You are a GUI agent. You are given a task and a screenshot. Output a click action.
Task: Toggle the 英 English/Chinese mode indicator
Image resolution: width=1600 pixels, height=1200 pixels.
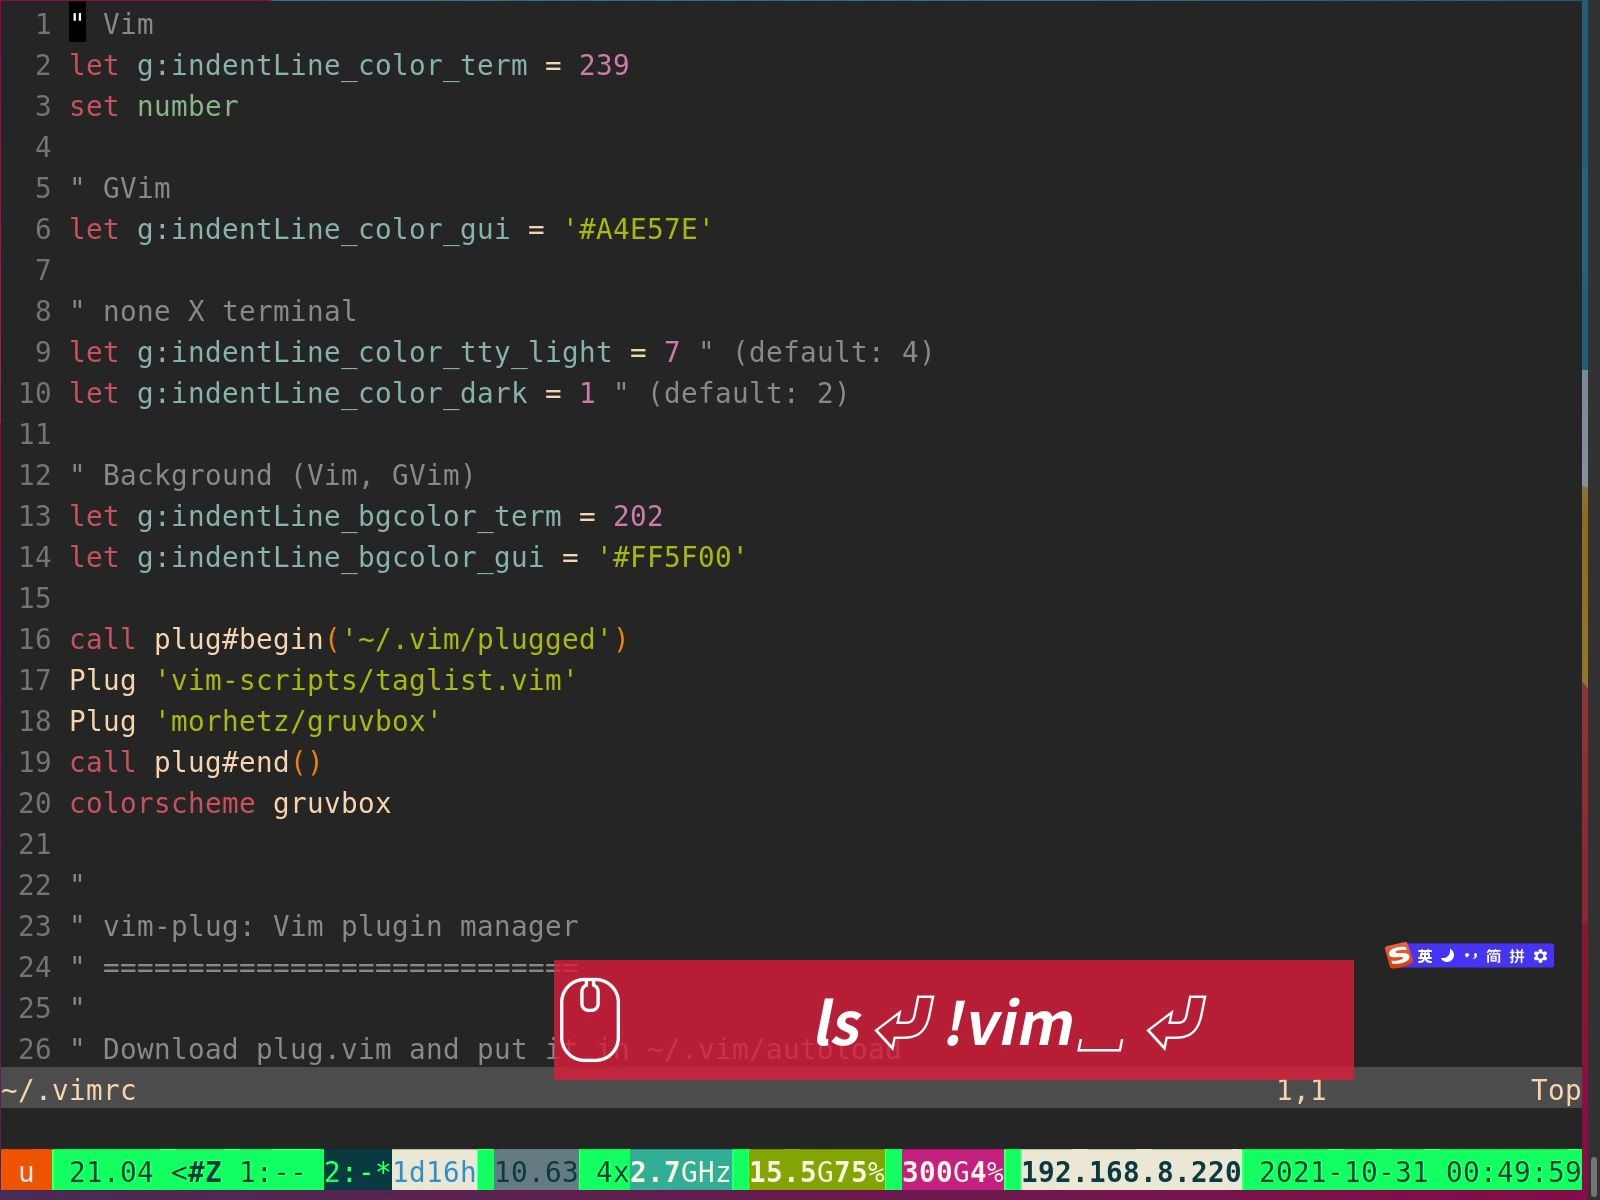(x=1425, y=957)
